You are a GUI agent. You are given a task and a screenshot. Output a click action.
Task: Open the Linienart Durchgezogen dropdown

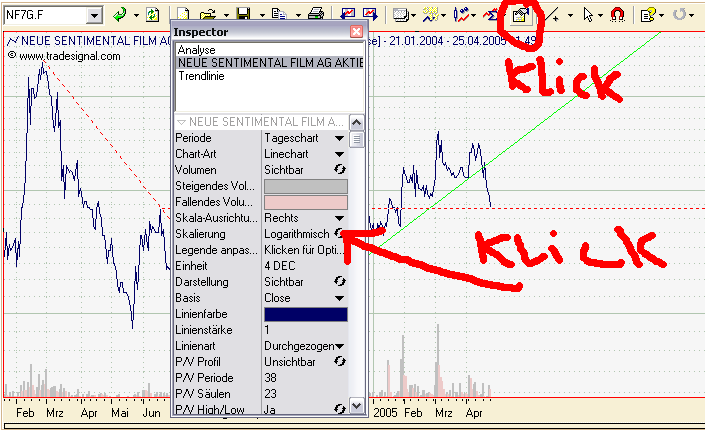tap(339, 346)
